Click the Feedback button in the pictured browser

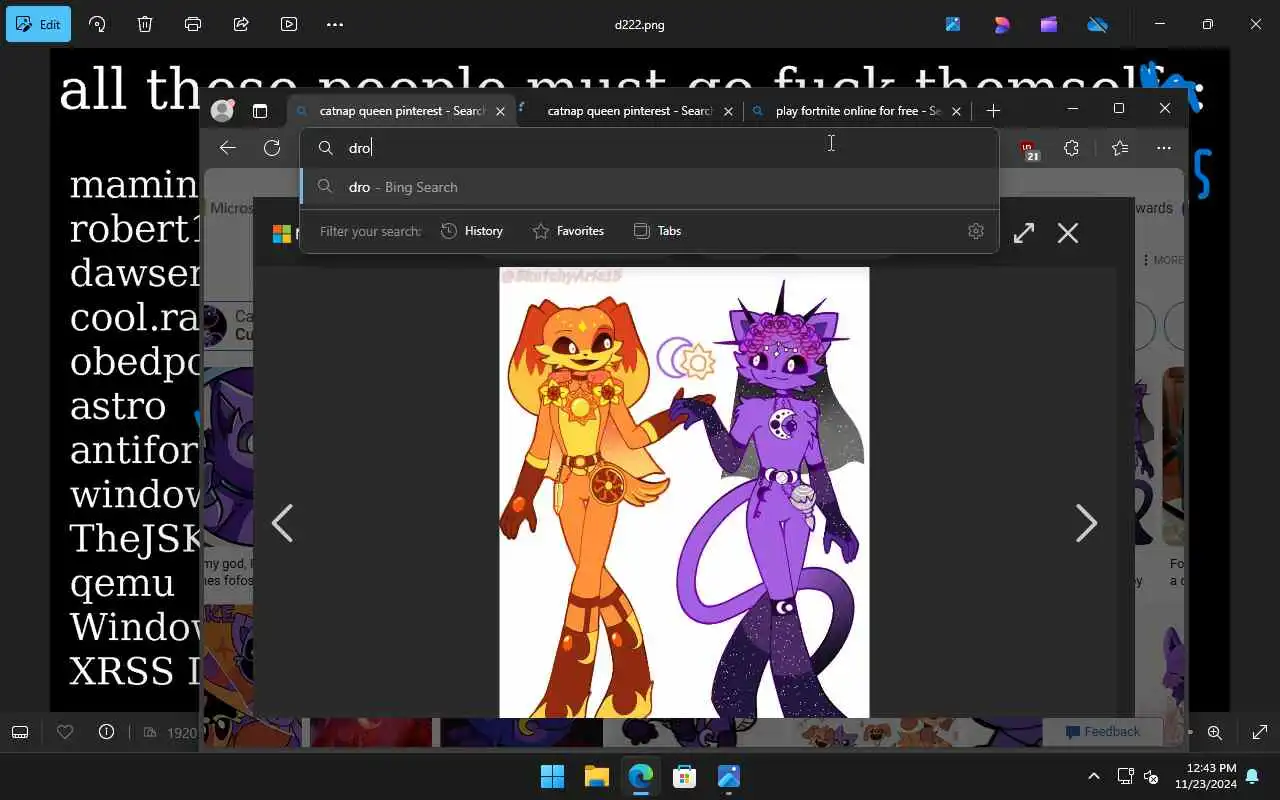(x=1102, y=732)
